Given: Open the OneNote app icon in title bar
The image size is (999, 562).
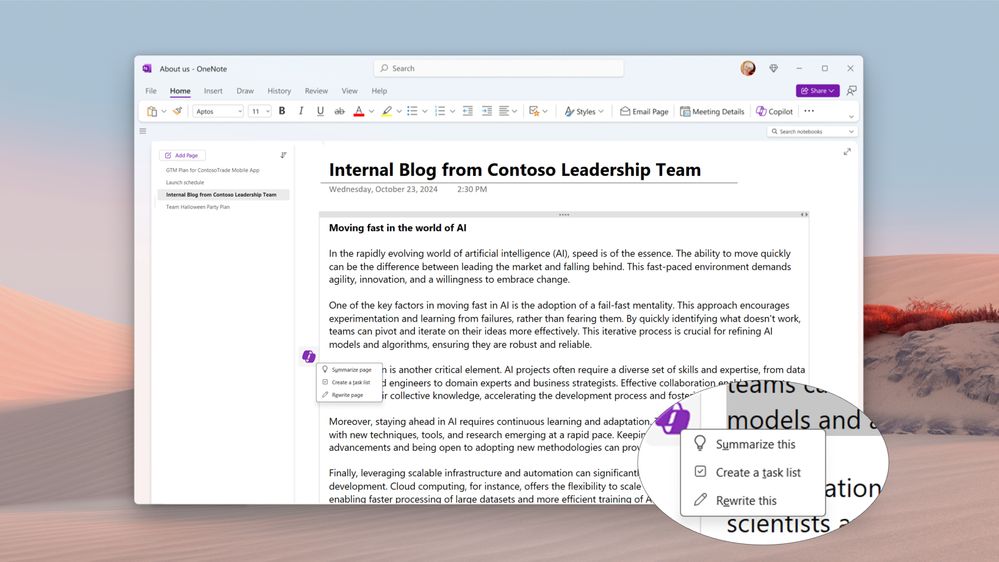Looking at the screenshot, I should tap(147, 68).
